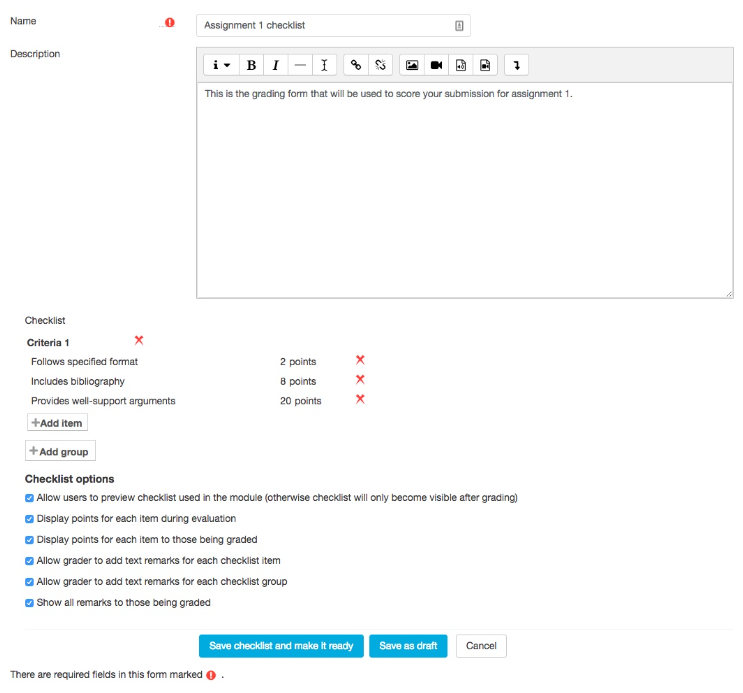Insert an image into the description

pyautogui.click(x=412, y=65)
